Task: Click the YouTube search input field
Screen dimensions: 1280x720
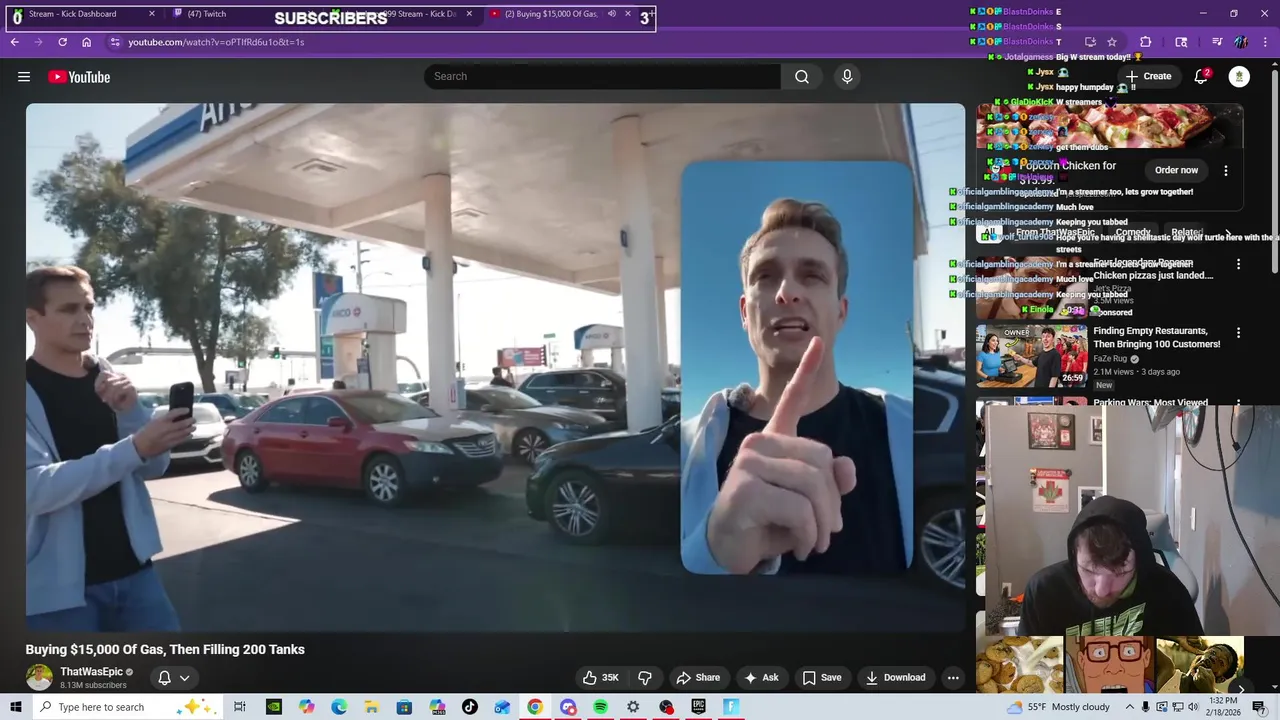Action: (x=602, y=77)
